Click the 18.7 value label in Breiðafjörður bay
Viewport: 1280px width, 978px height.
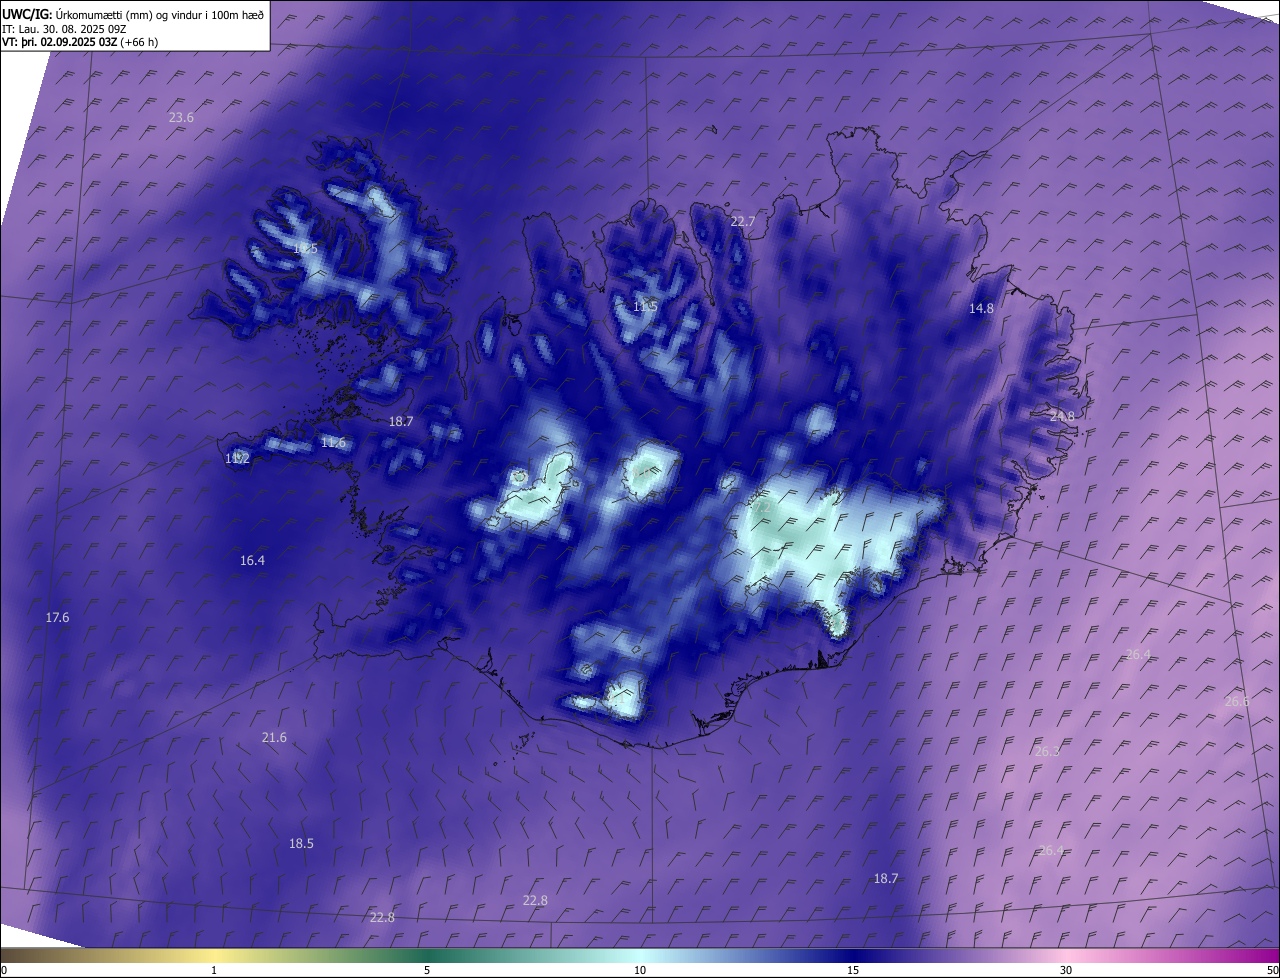pyautogui.click(x=401, y=422)
